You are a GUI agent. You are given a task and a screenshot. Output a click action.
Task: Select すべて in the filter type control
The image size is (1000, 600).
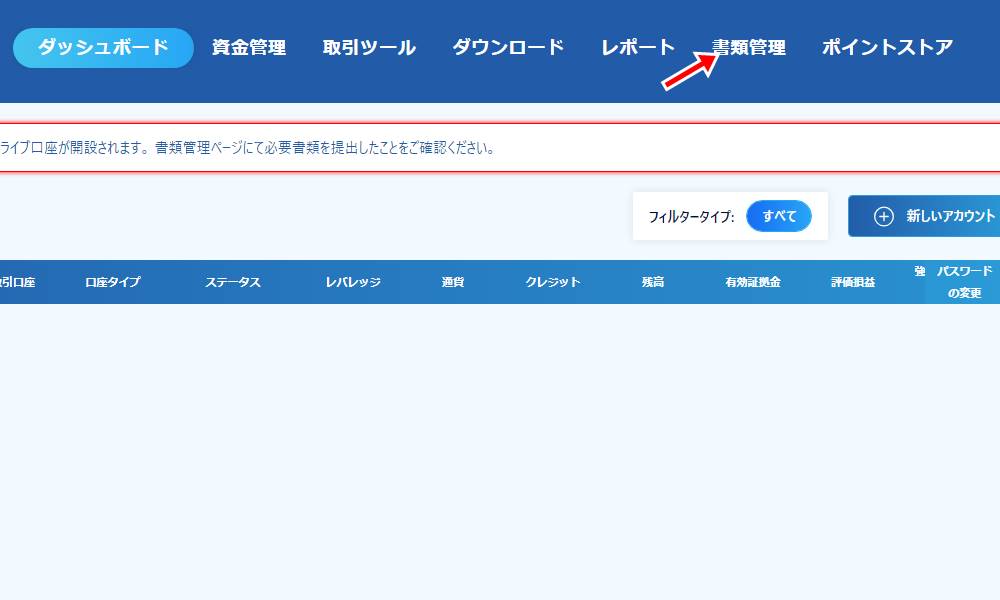click(x=779, y=215)
